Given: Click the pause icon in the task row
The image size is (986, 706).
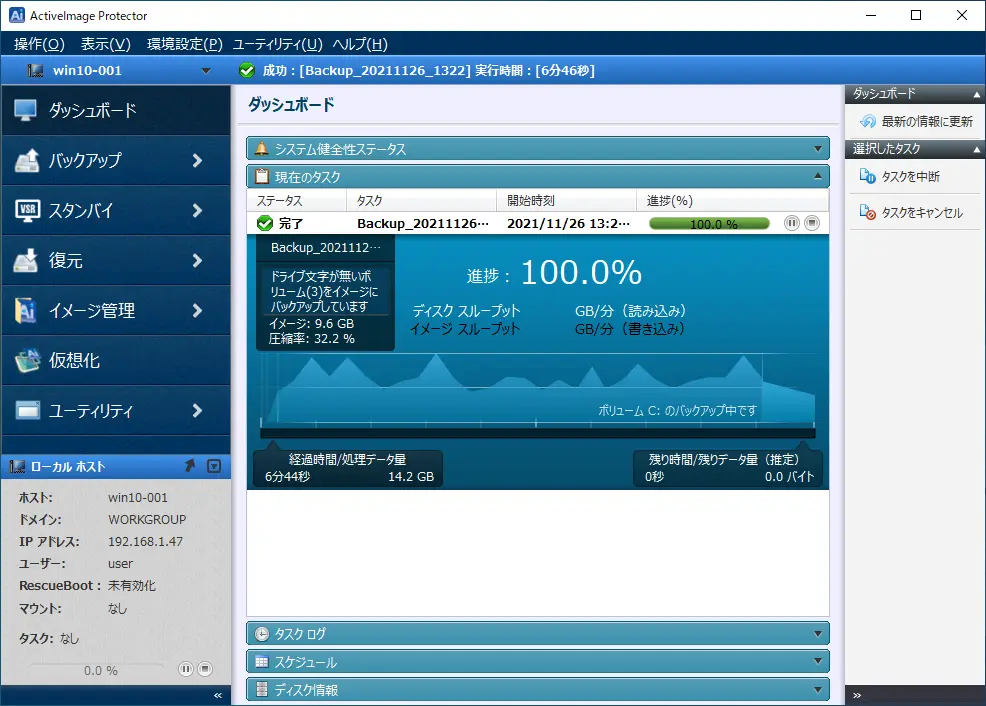Looking at the screenshot, I should tap(792, 223).
